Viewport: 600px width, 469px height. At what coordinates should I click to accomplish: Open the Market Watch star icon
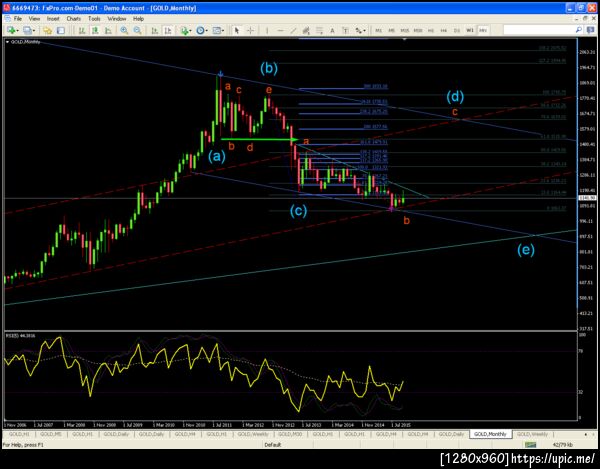(47, 30)
